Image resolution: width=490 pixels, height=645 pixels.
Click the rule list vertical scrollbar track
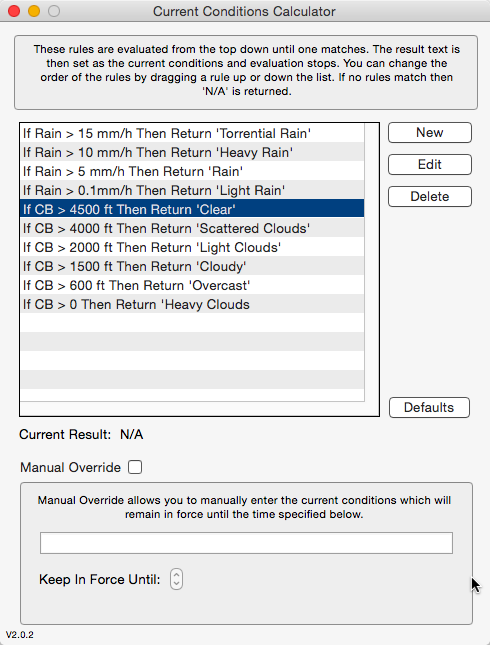tap(372, 262)
